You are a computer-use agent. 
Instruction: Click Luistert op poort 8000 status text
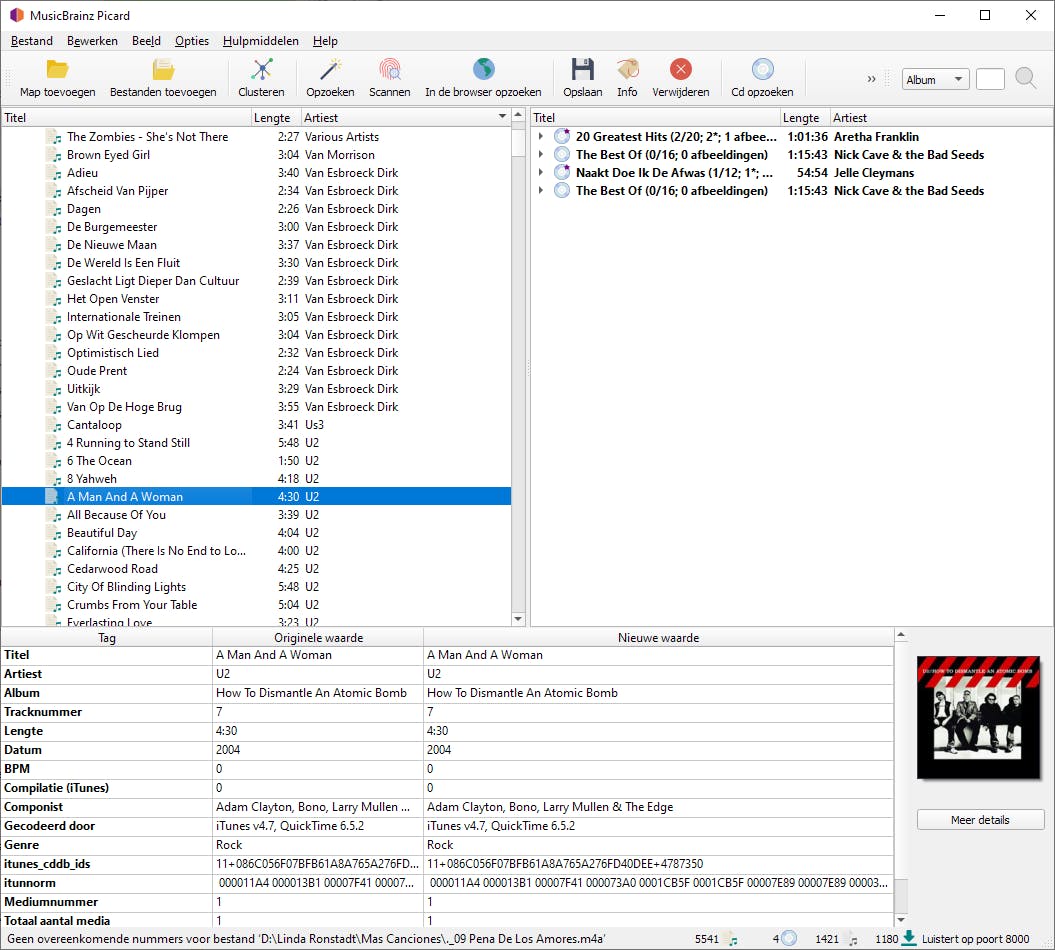pos(975,939)
